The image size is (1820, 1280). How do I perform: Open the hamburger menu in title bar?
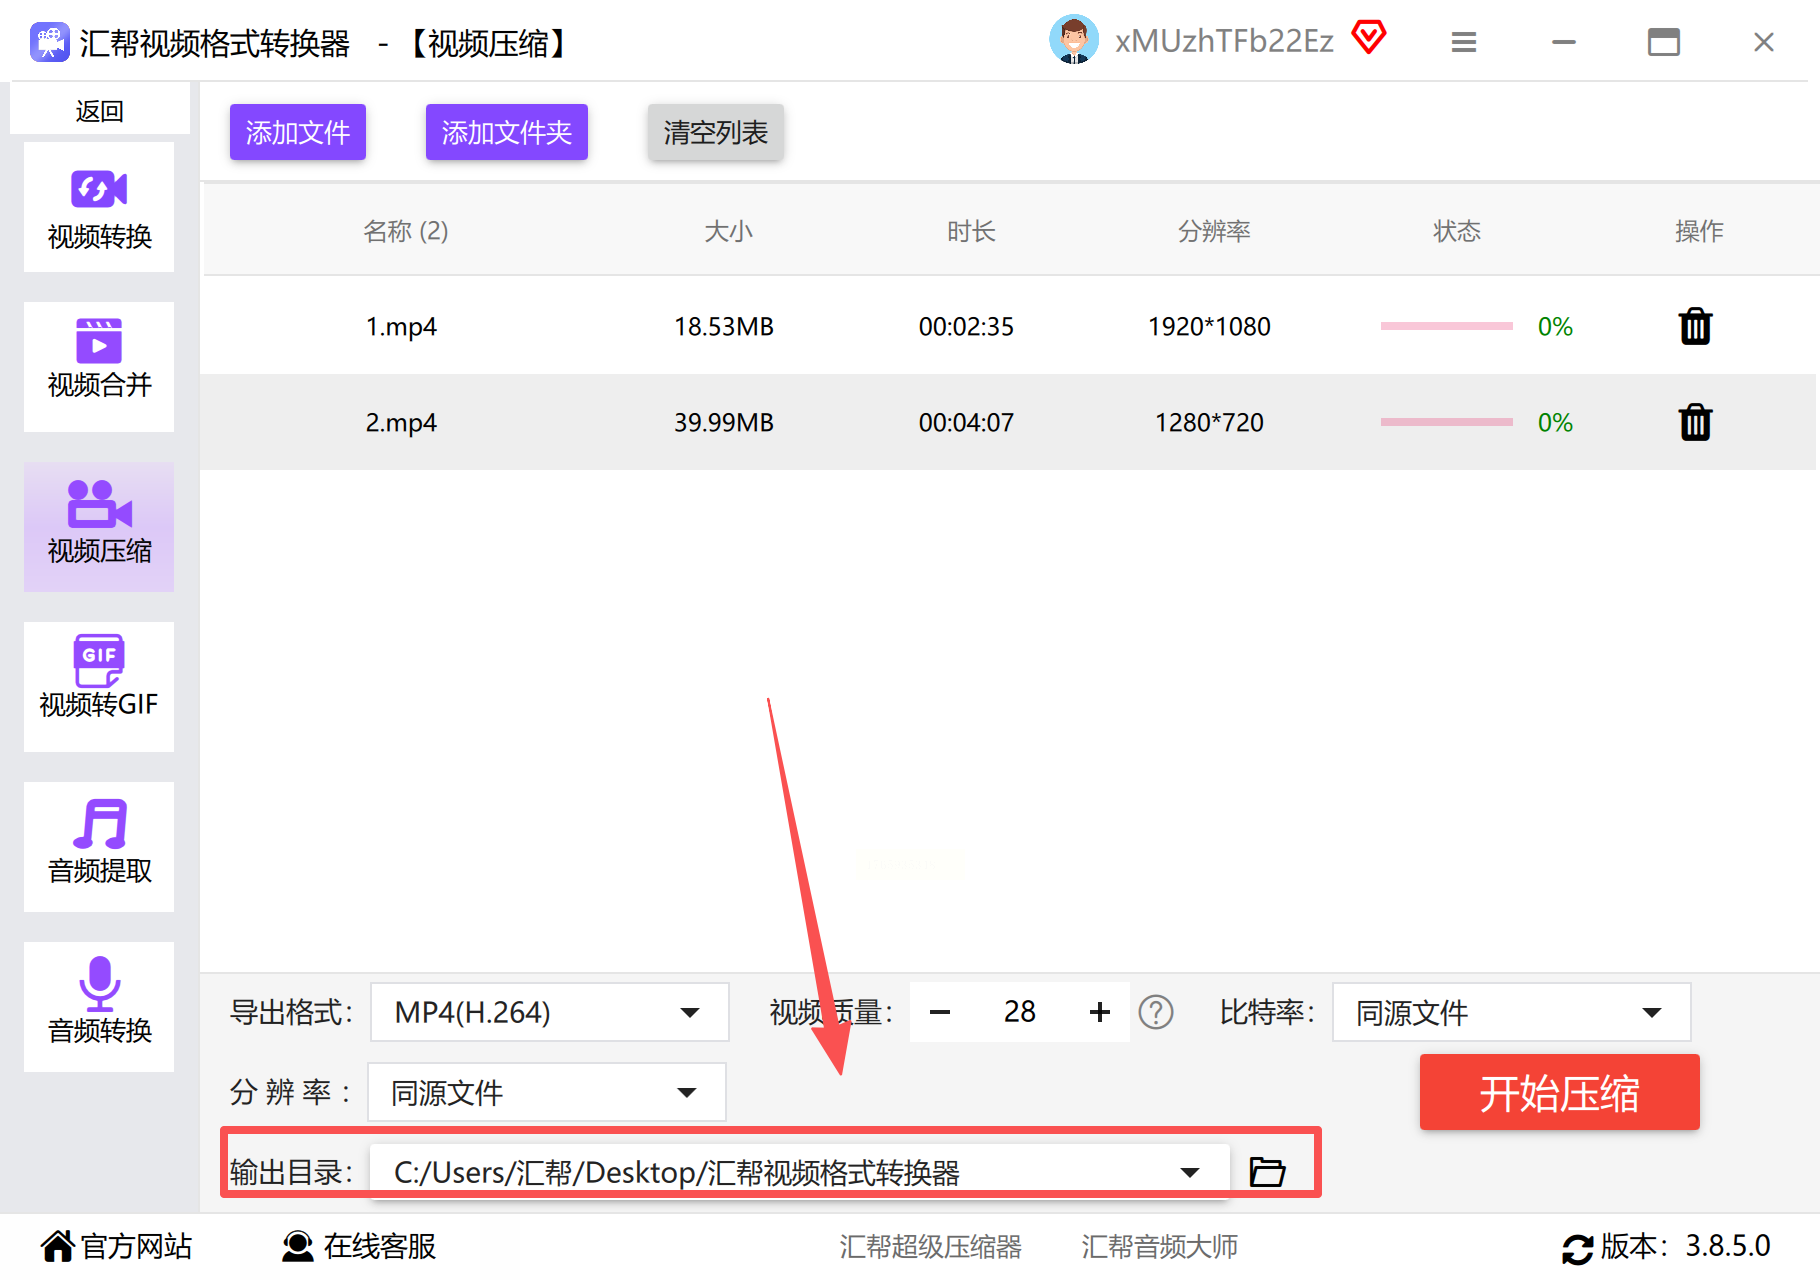1464,42
